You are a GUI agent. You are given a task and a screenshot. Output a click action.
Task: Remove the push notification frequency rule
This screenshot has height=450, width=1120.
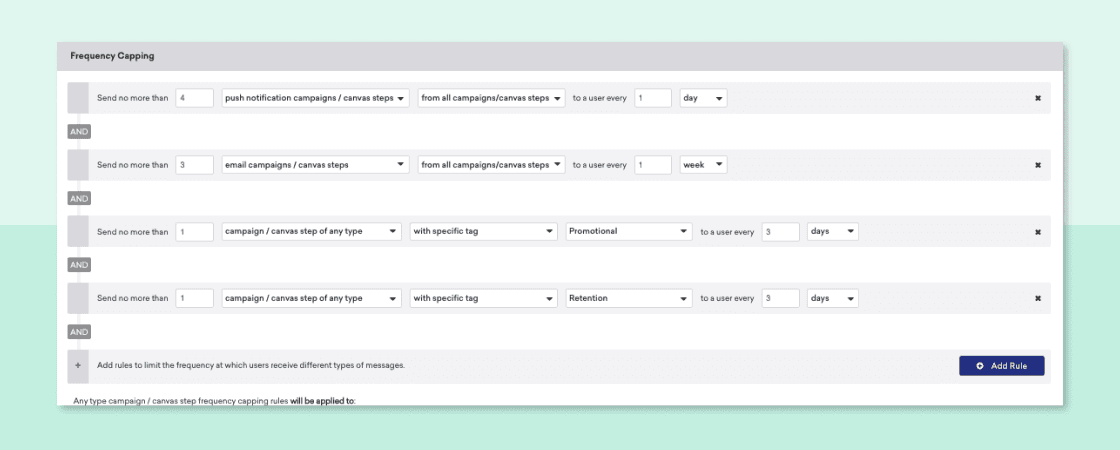click(1037, 98)
